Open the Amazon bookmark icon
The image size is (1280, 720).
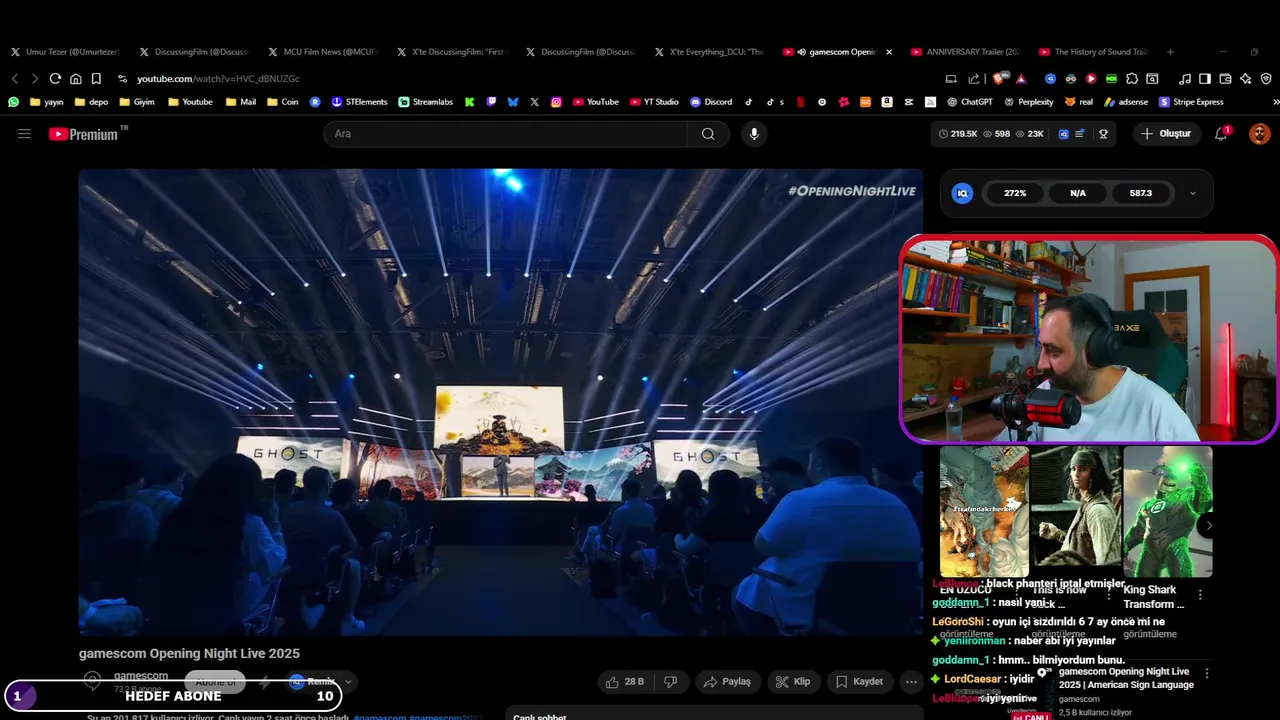887,102
